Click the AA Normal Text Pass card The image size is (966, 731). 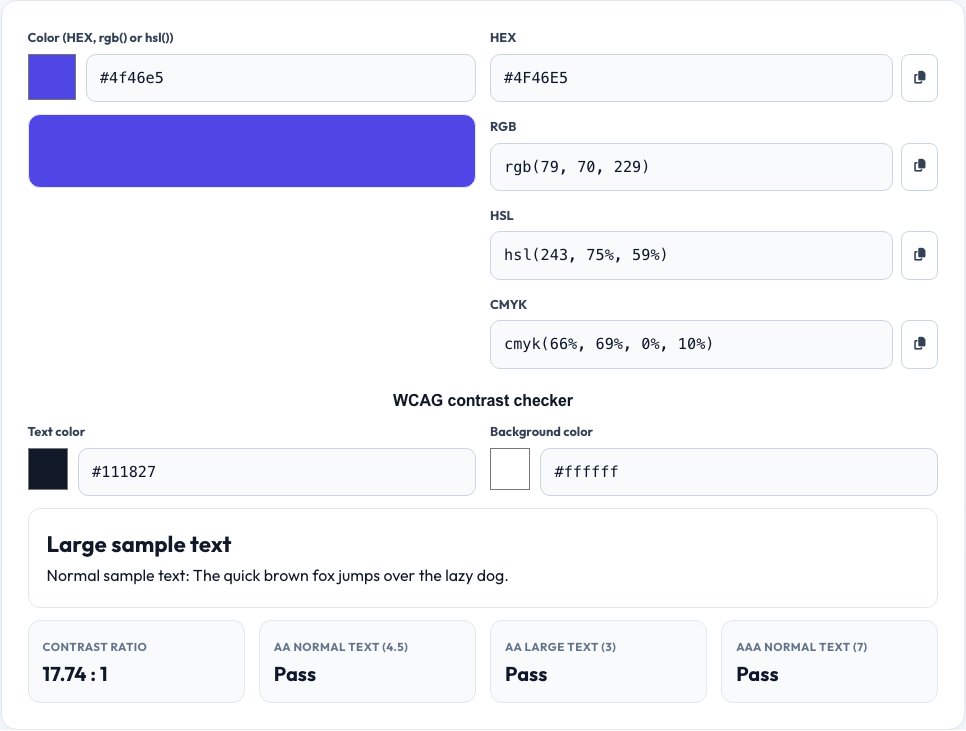[x=367, y=661]
